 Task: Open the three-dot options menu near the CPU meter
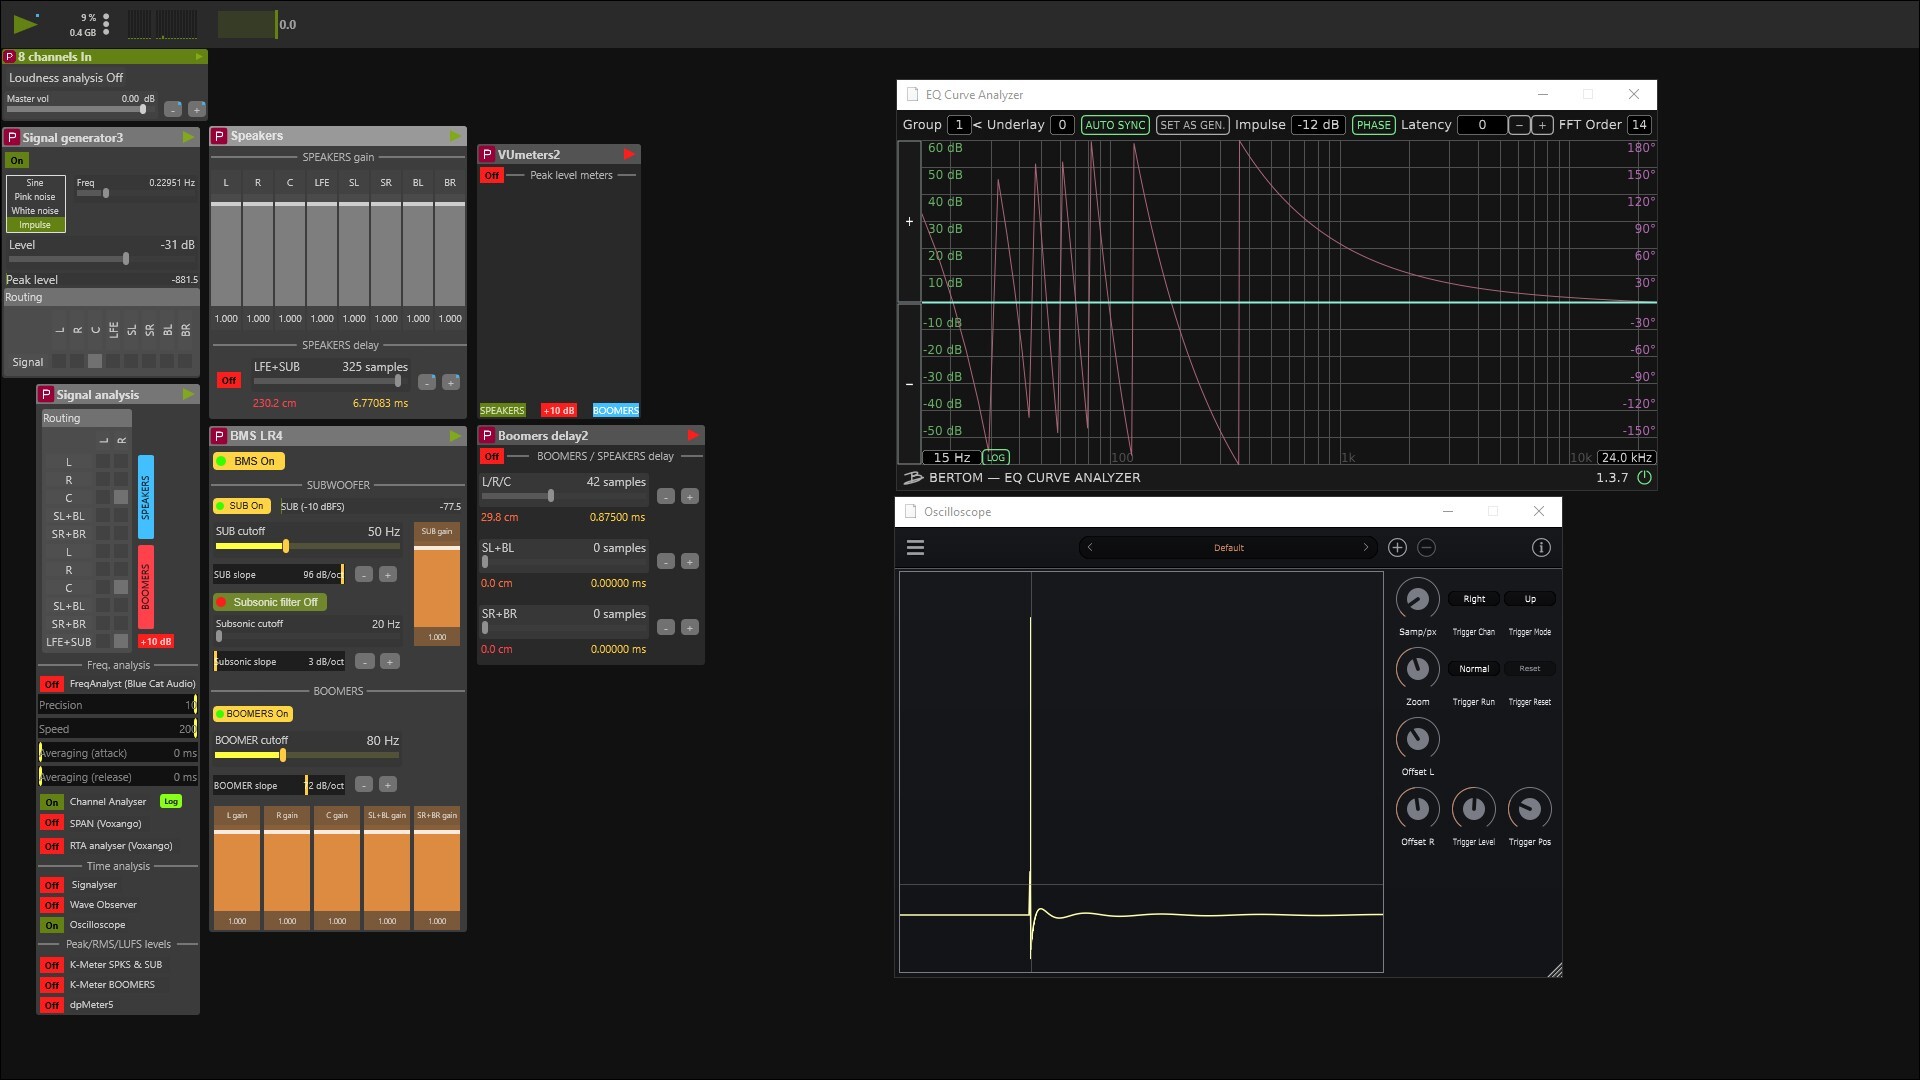pos(106,24)
